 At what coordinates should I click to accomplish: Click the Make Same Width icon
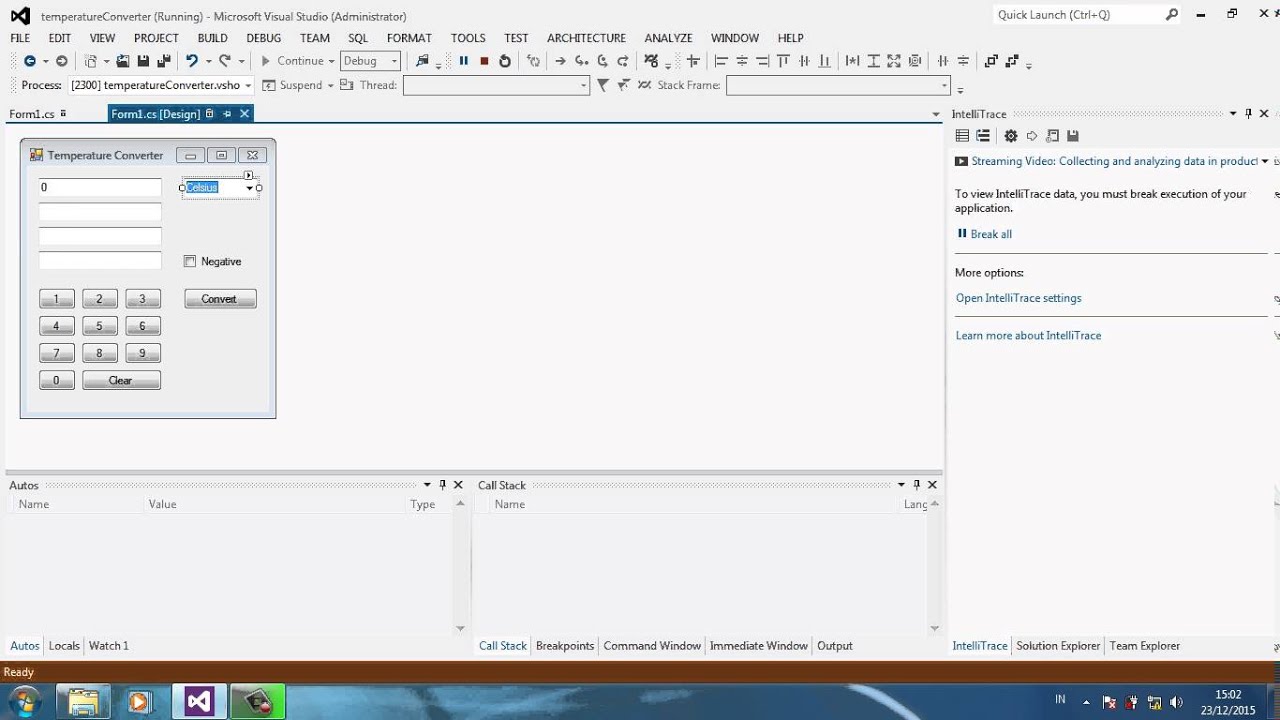tap(852, 61)
